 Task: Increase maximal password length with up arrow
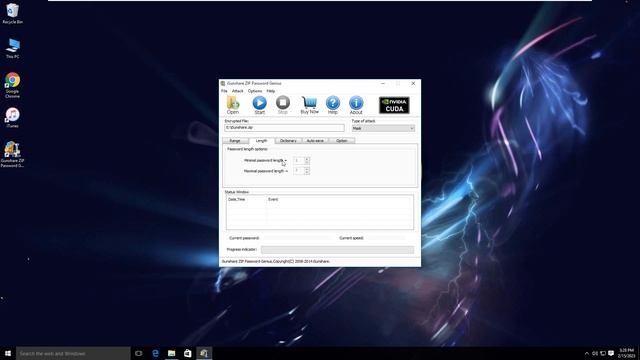(x=307, y=169)
